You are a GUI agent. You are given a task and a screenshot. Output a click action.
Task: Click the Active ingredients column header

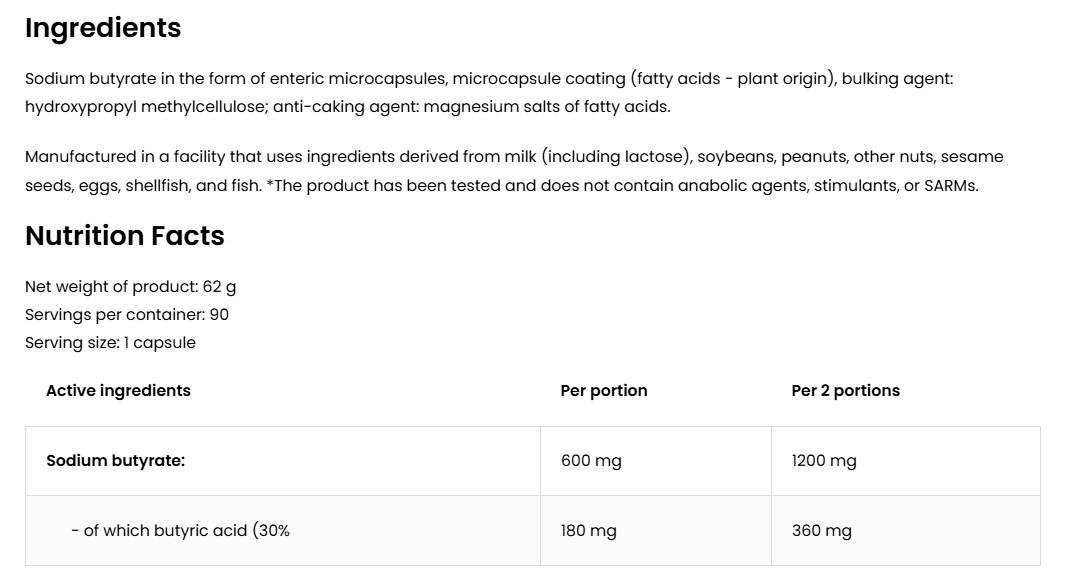[x=118, y=390]
